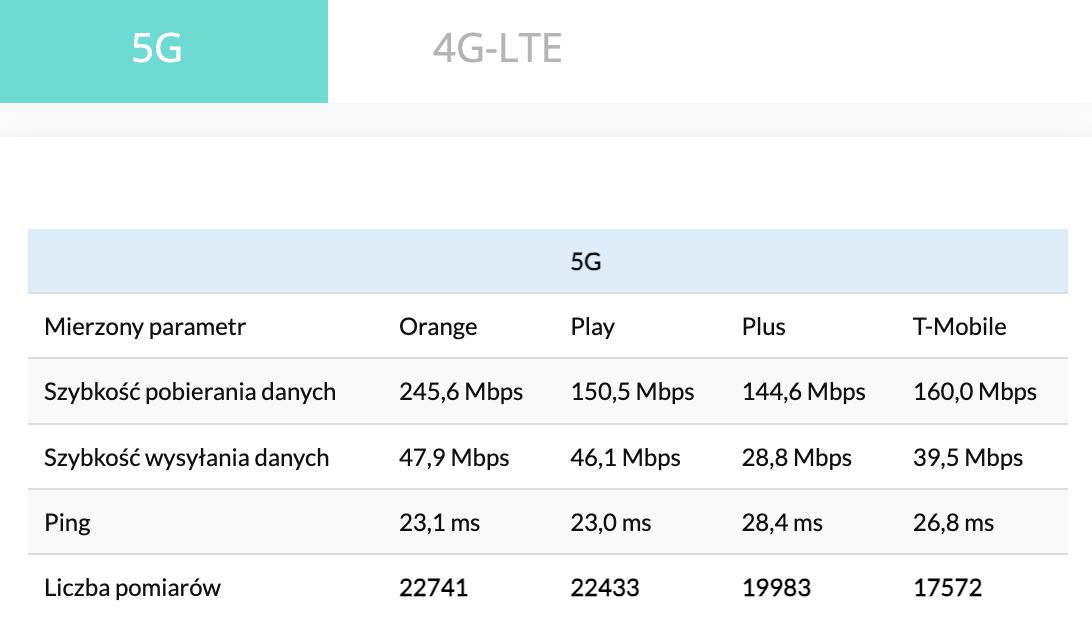The height and width of the screenshot is (640, 1092).
Task: Click Orange download speed 245,6 Mbps
Action: (461, 392)
